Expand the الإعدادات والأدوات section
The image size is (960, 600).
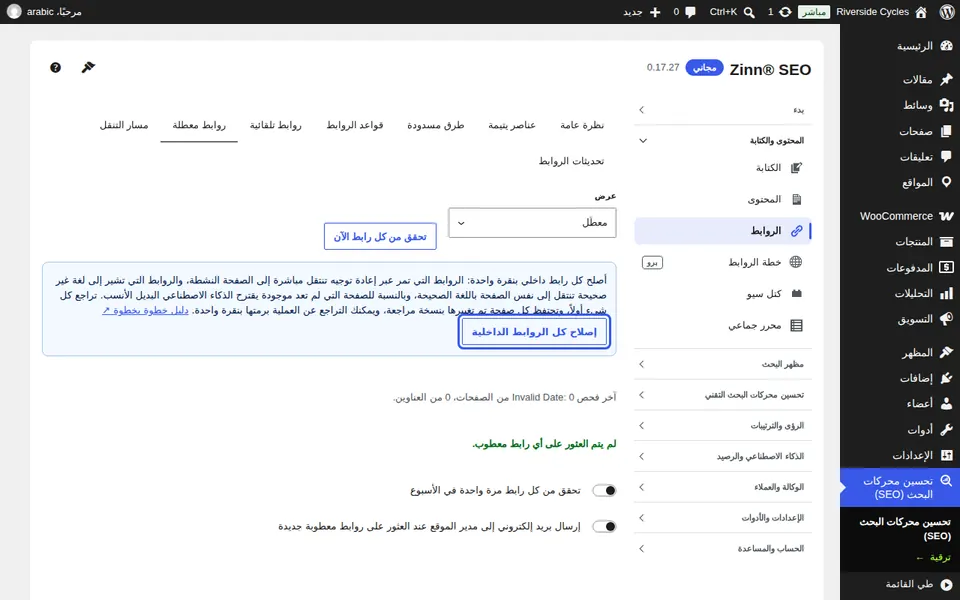click(723, 518)
